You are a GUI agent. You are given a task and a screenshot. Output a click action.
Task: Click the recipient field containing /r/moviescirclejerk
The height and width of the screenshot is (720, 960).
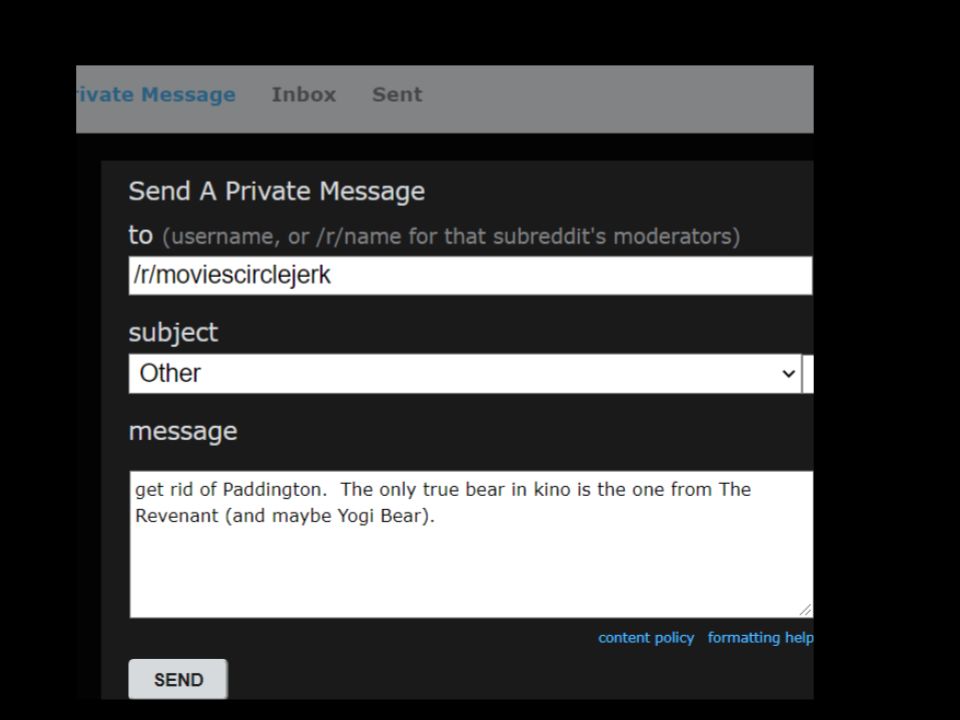[x=470, y=275]
